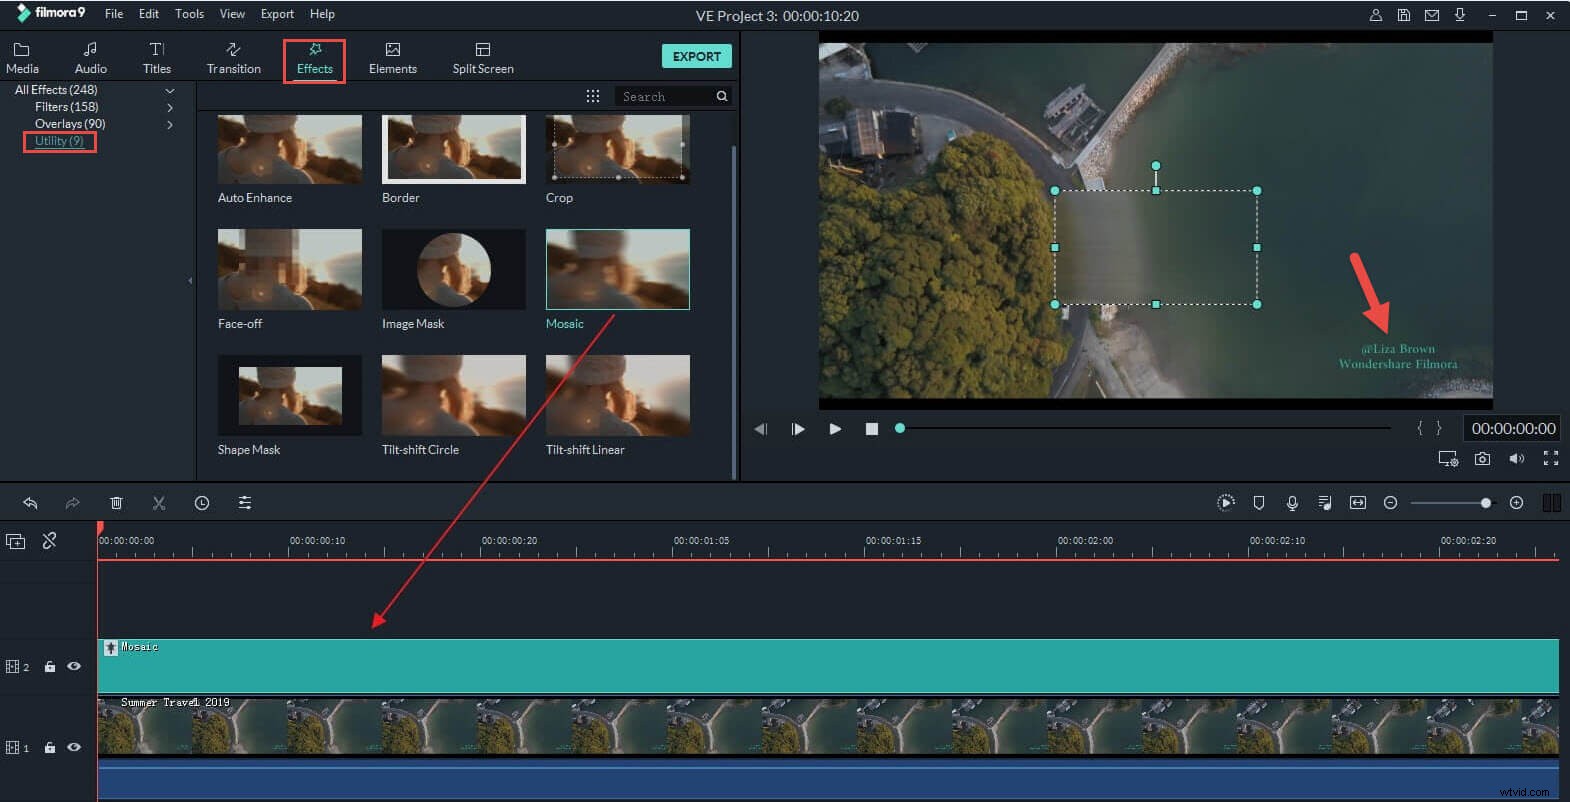Image resolution: width=1570 pixels, height=802 pixels.
Task: Open the audio mixer icon
Action: point(1324,502)
